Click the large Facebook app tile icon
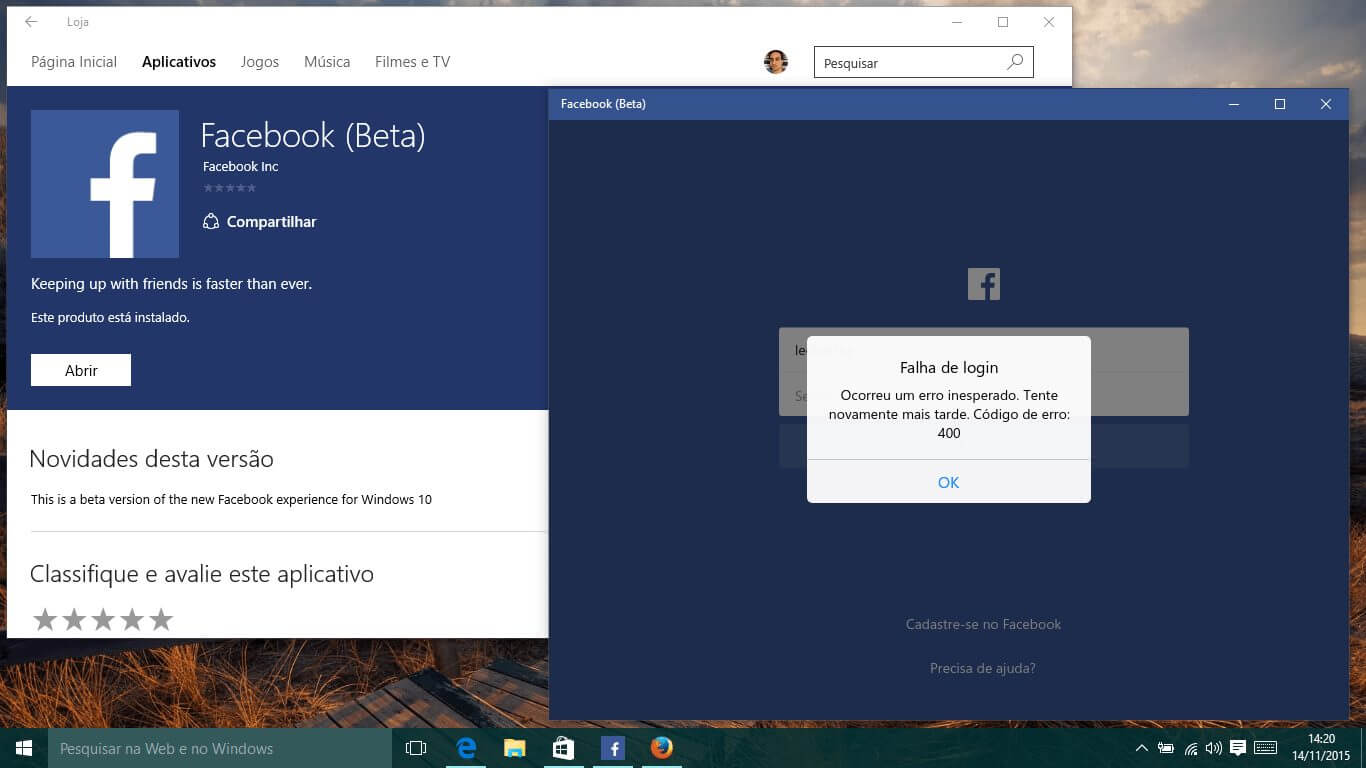The height and width of the screenshot is (768, 1366). [x=105, y=184]
